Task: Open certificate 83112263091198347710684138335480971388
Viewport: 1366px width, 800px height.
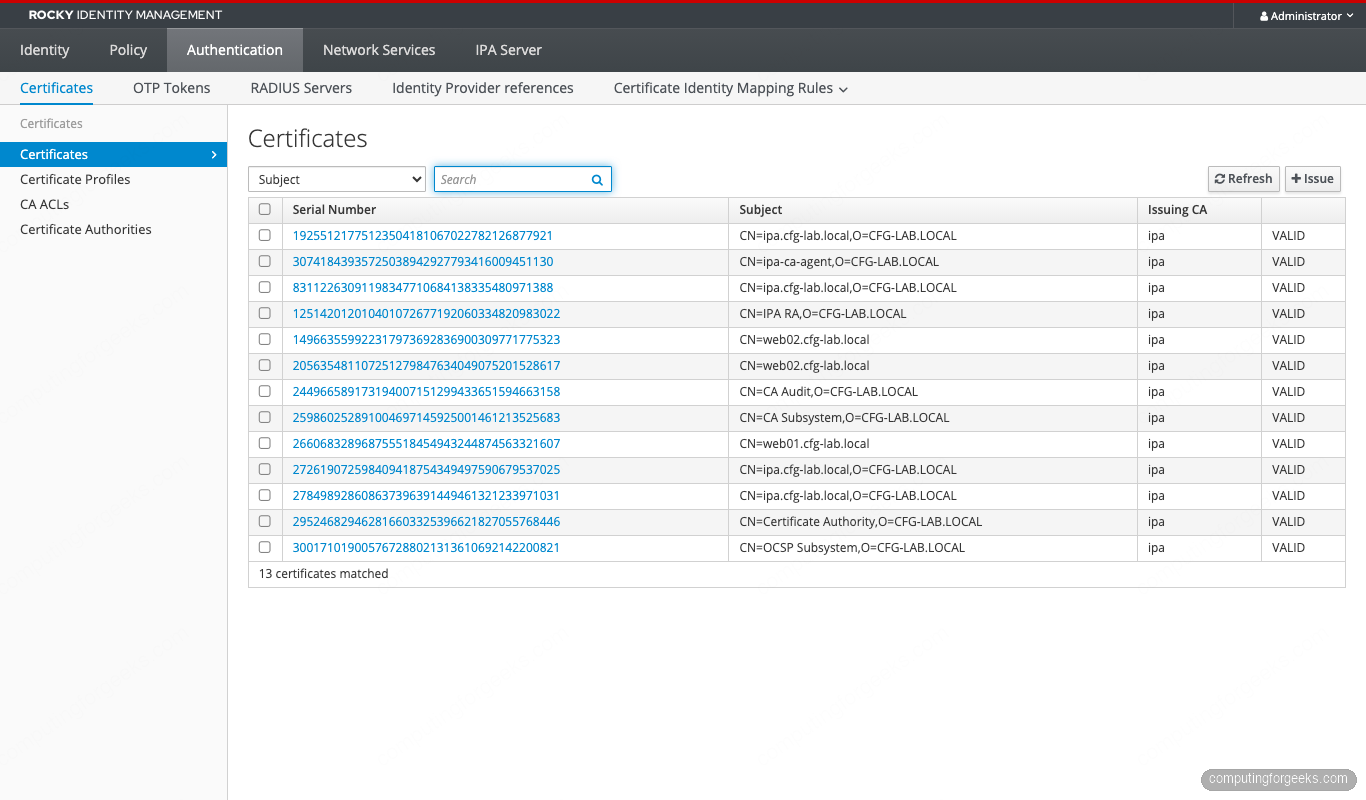Action: [423, 288]
